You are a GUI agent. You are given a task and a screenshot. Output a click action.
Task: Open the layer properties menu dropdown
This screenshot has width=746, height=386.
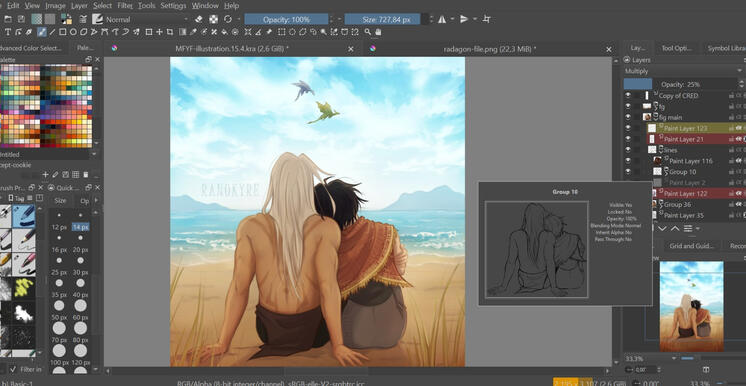689,228
